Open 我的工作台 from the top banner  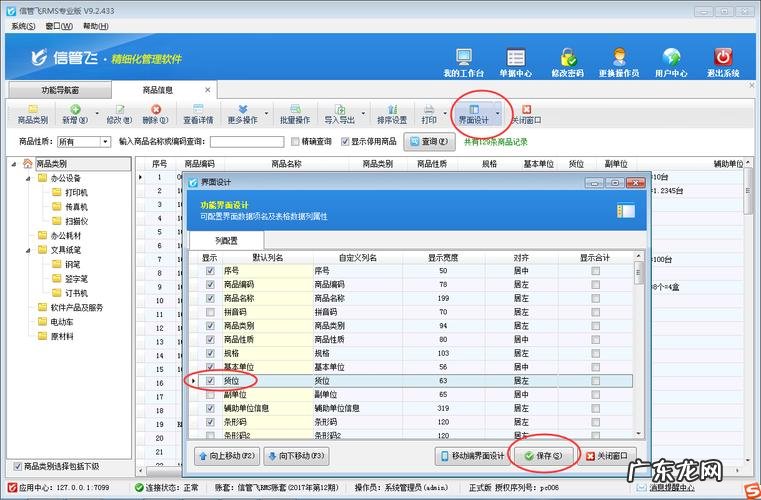[x=463, y=59]
